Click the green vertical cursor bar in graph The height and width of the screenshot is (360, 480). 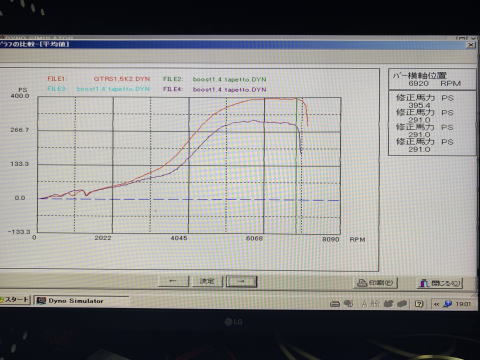pos(296,167)
